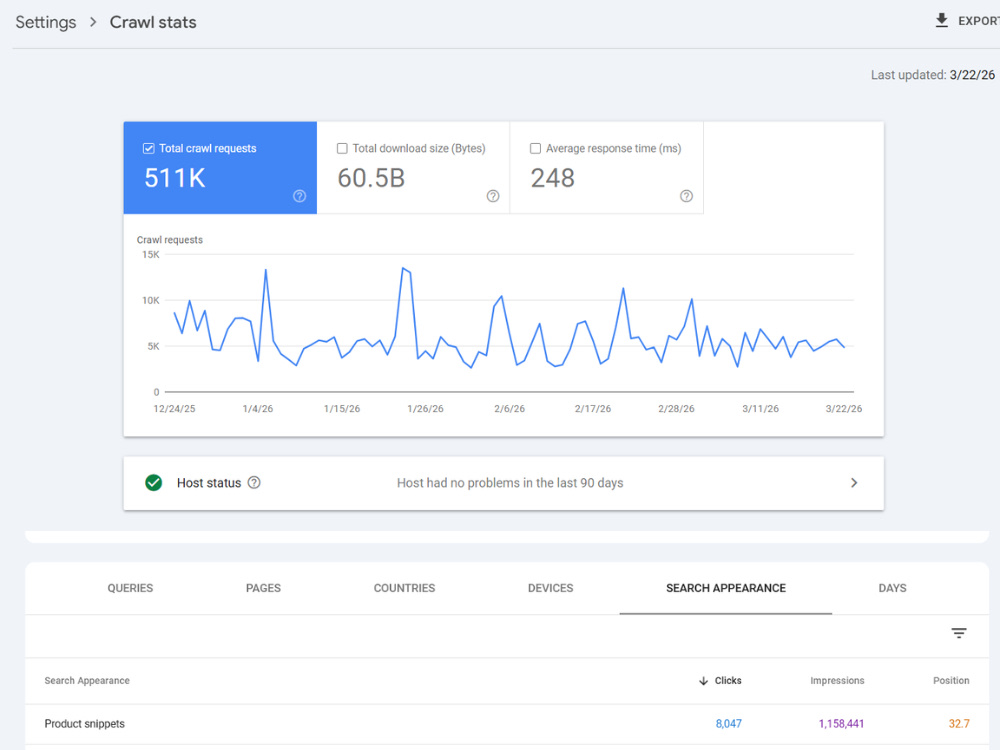Click the Clicks sort arrow icon

pyautogui.click(x=703, y=680)
